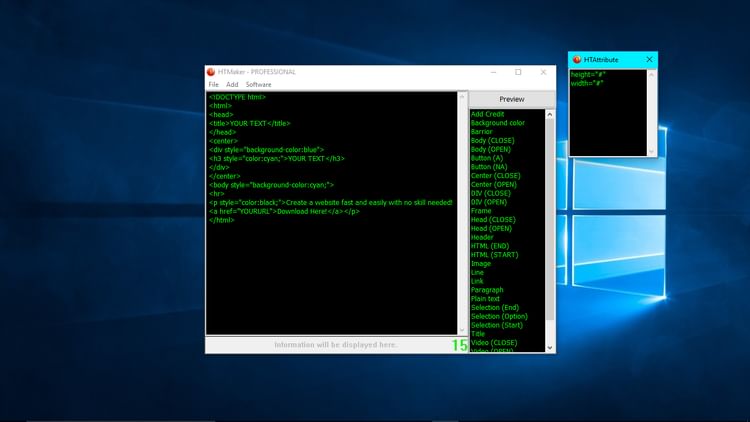Click the h3 color:cyan code line
This screenshot has width=750, height=422.
pos(276,158)
